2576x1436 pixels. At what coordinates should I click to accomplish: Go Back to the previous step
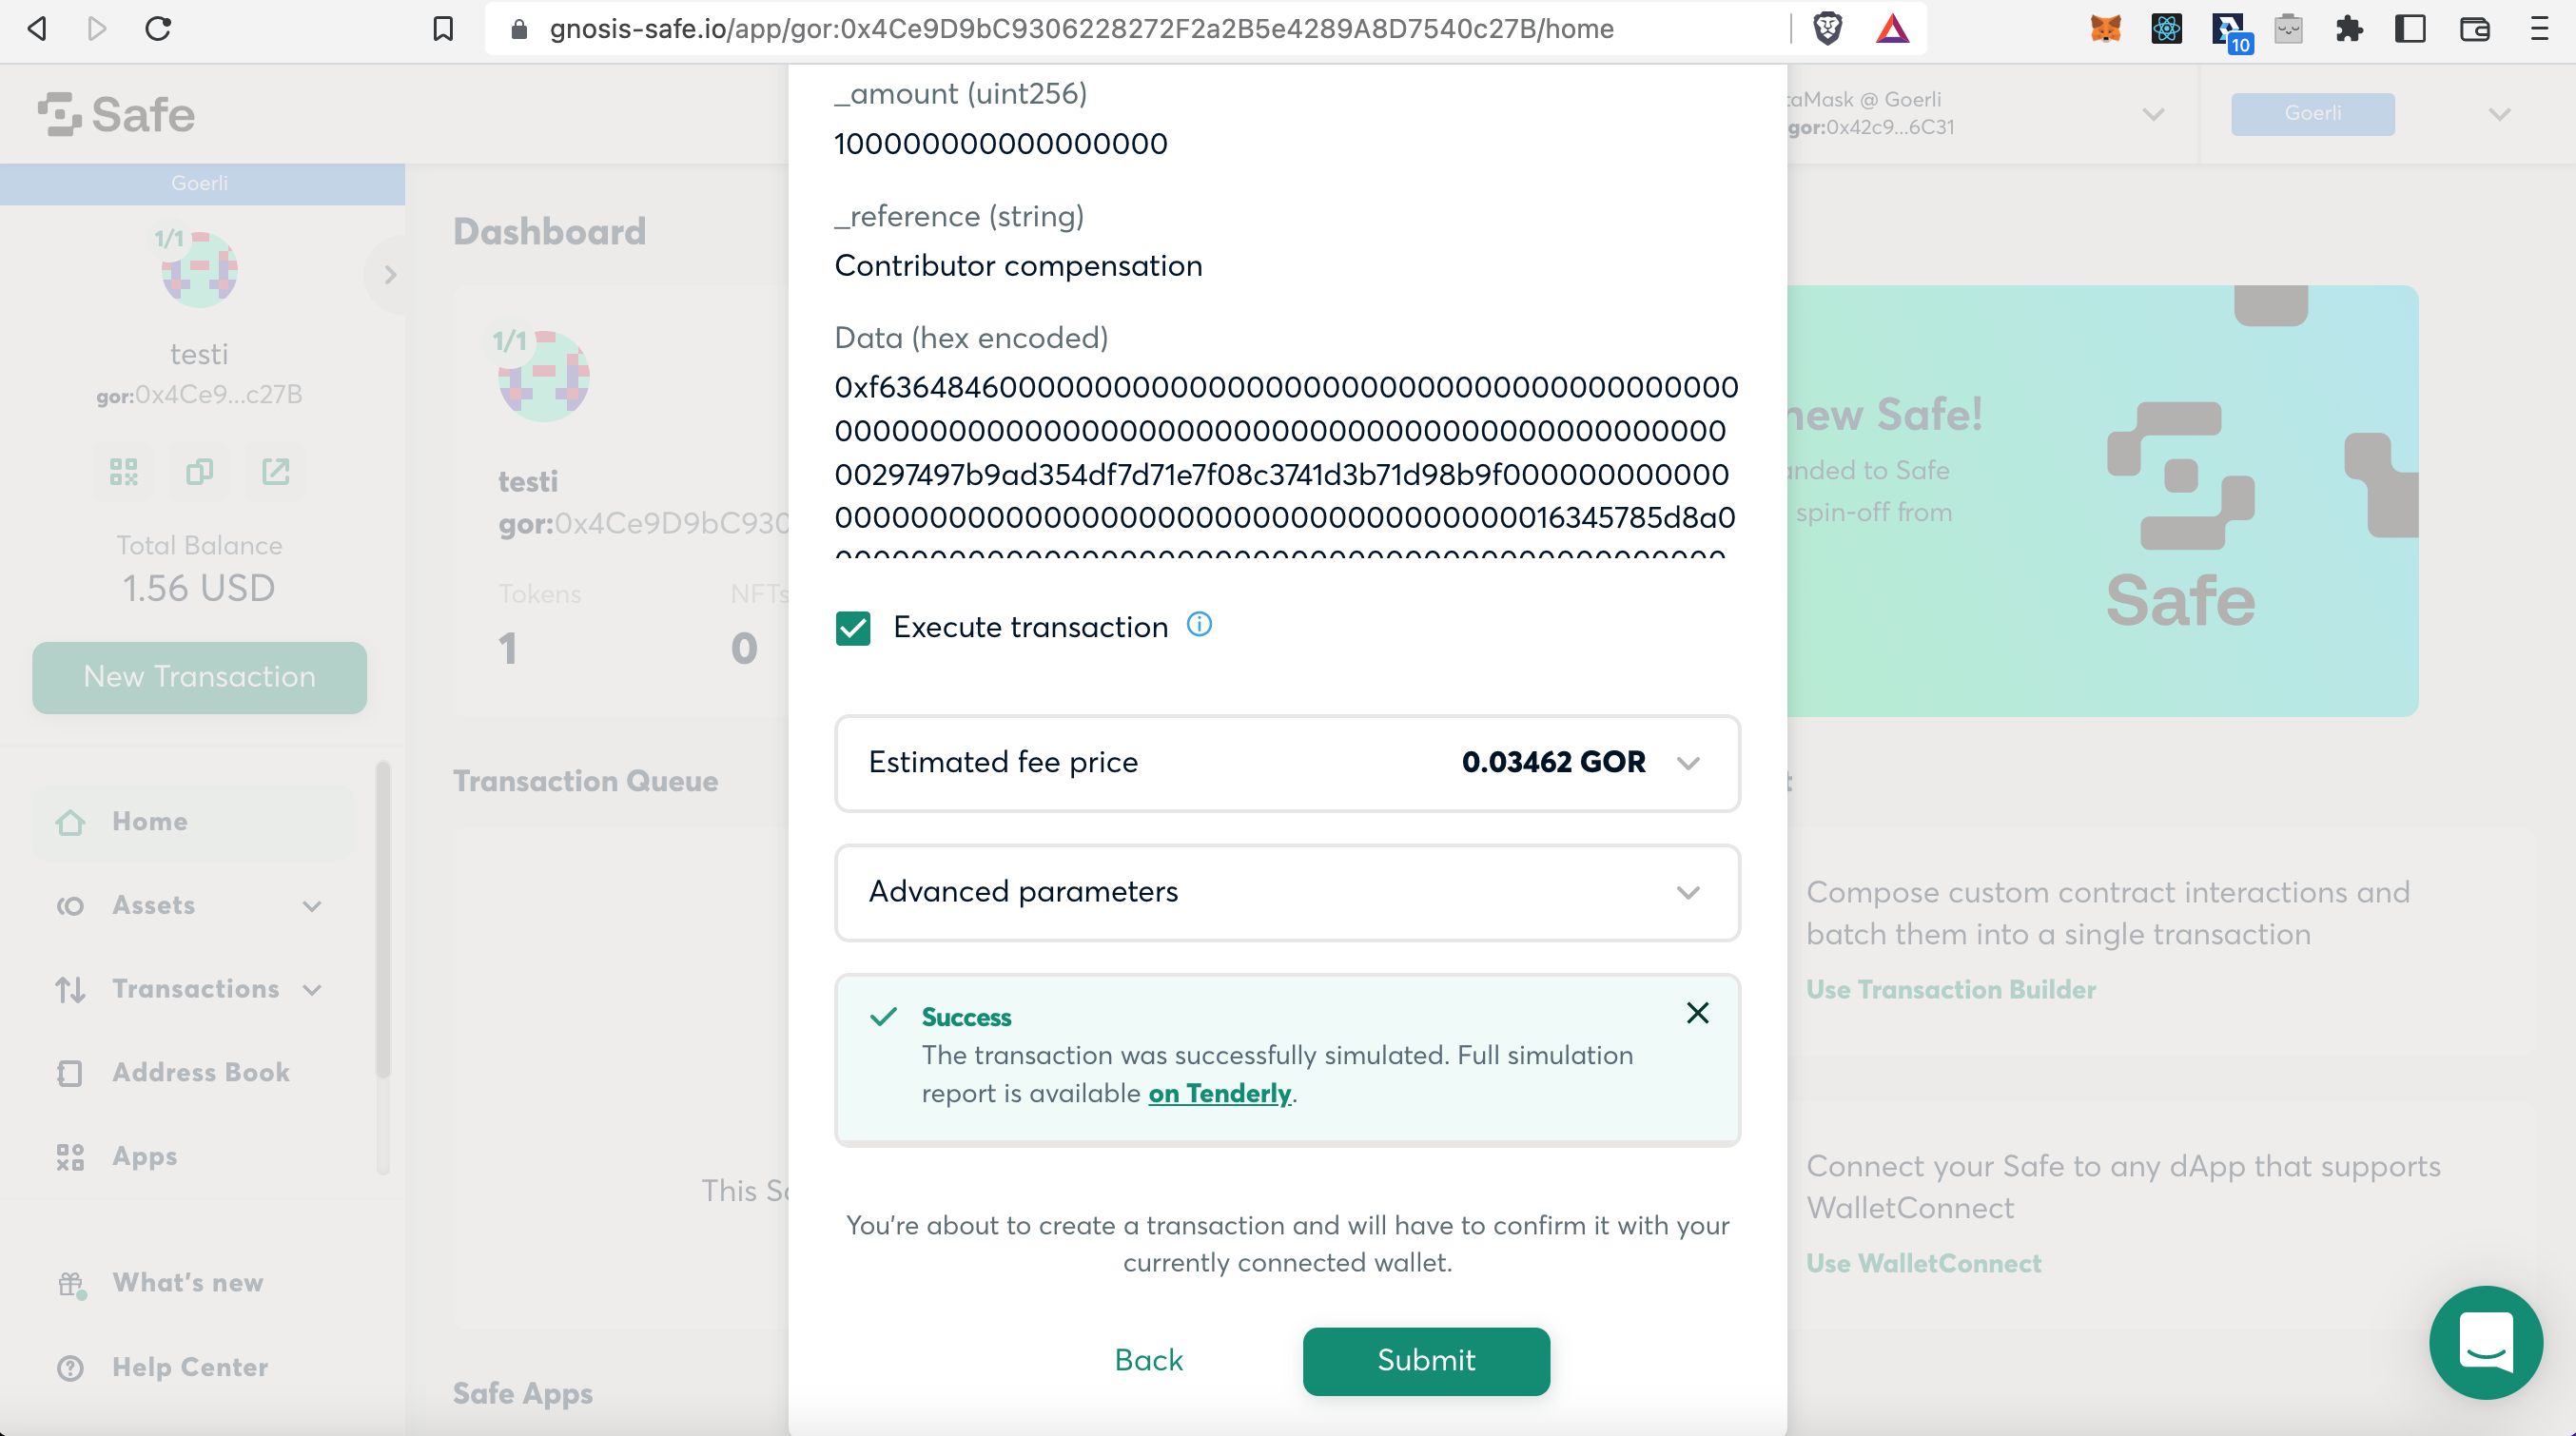(x=1149, y=1360)
